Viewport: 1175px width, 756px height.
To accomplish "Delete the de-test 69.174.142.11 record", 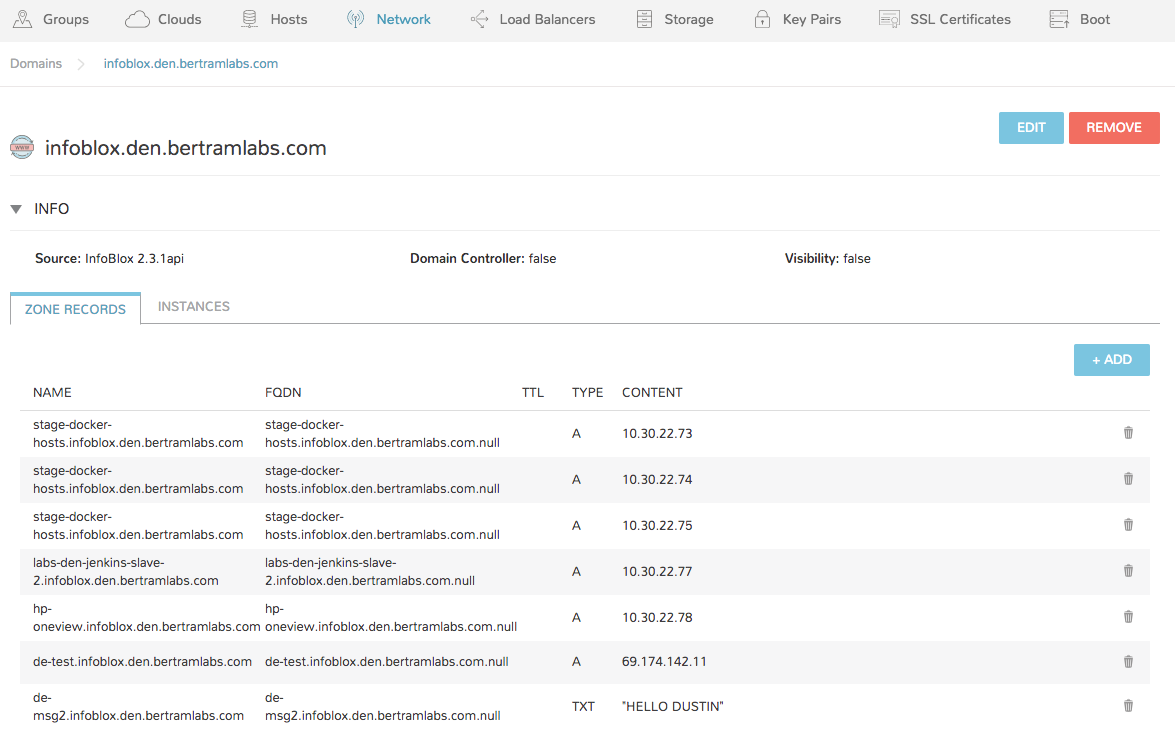I will (x=1128, y=662).
